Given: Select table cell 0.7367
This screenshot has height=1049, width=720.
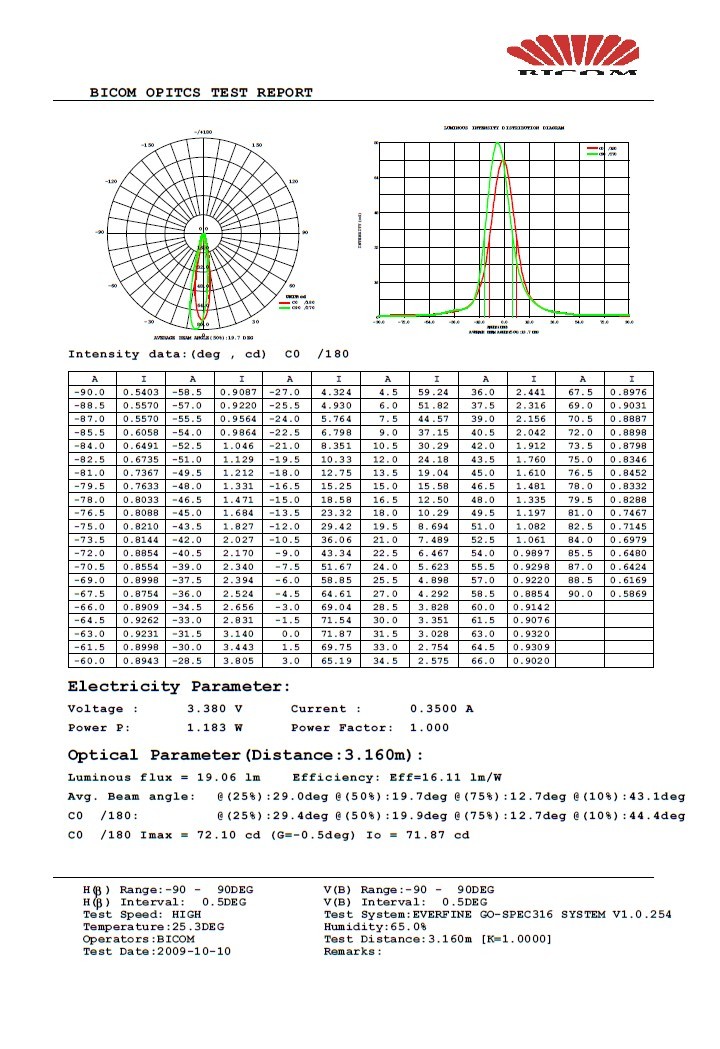Looking at the screenshot, I should point(141,472).
